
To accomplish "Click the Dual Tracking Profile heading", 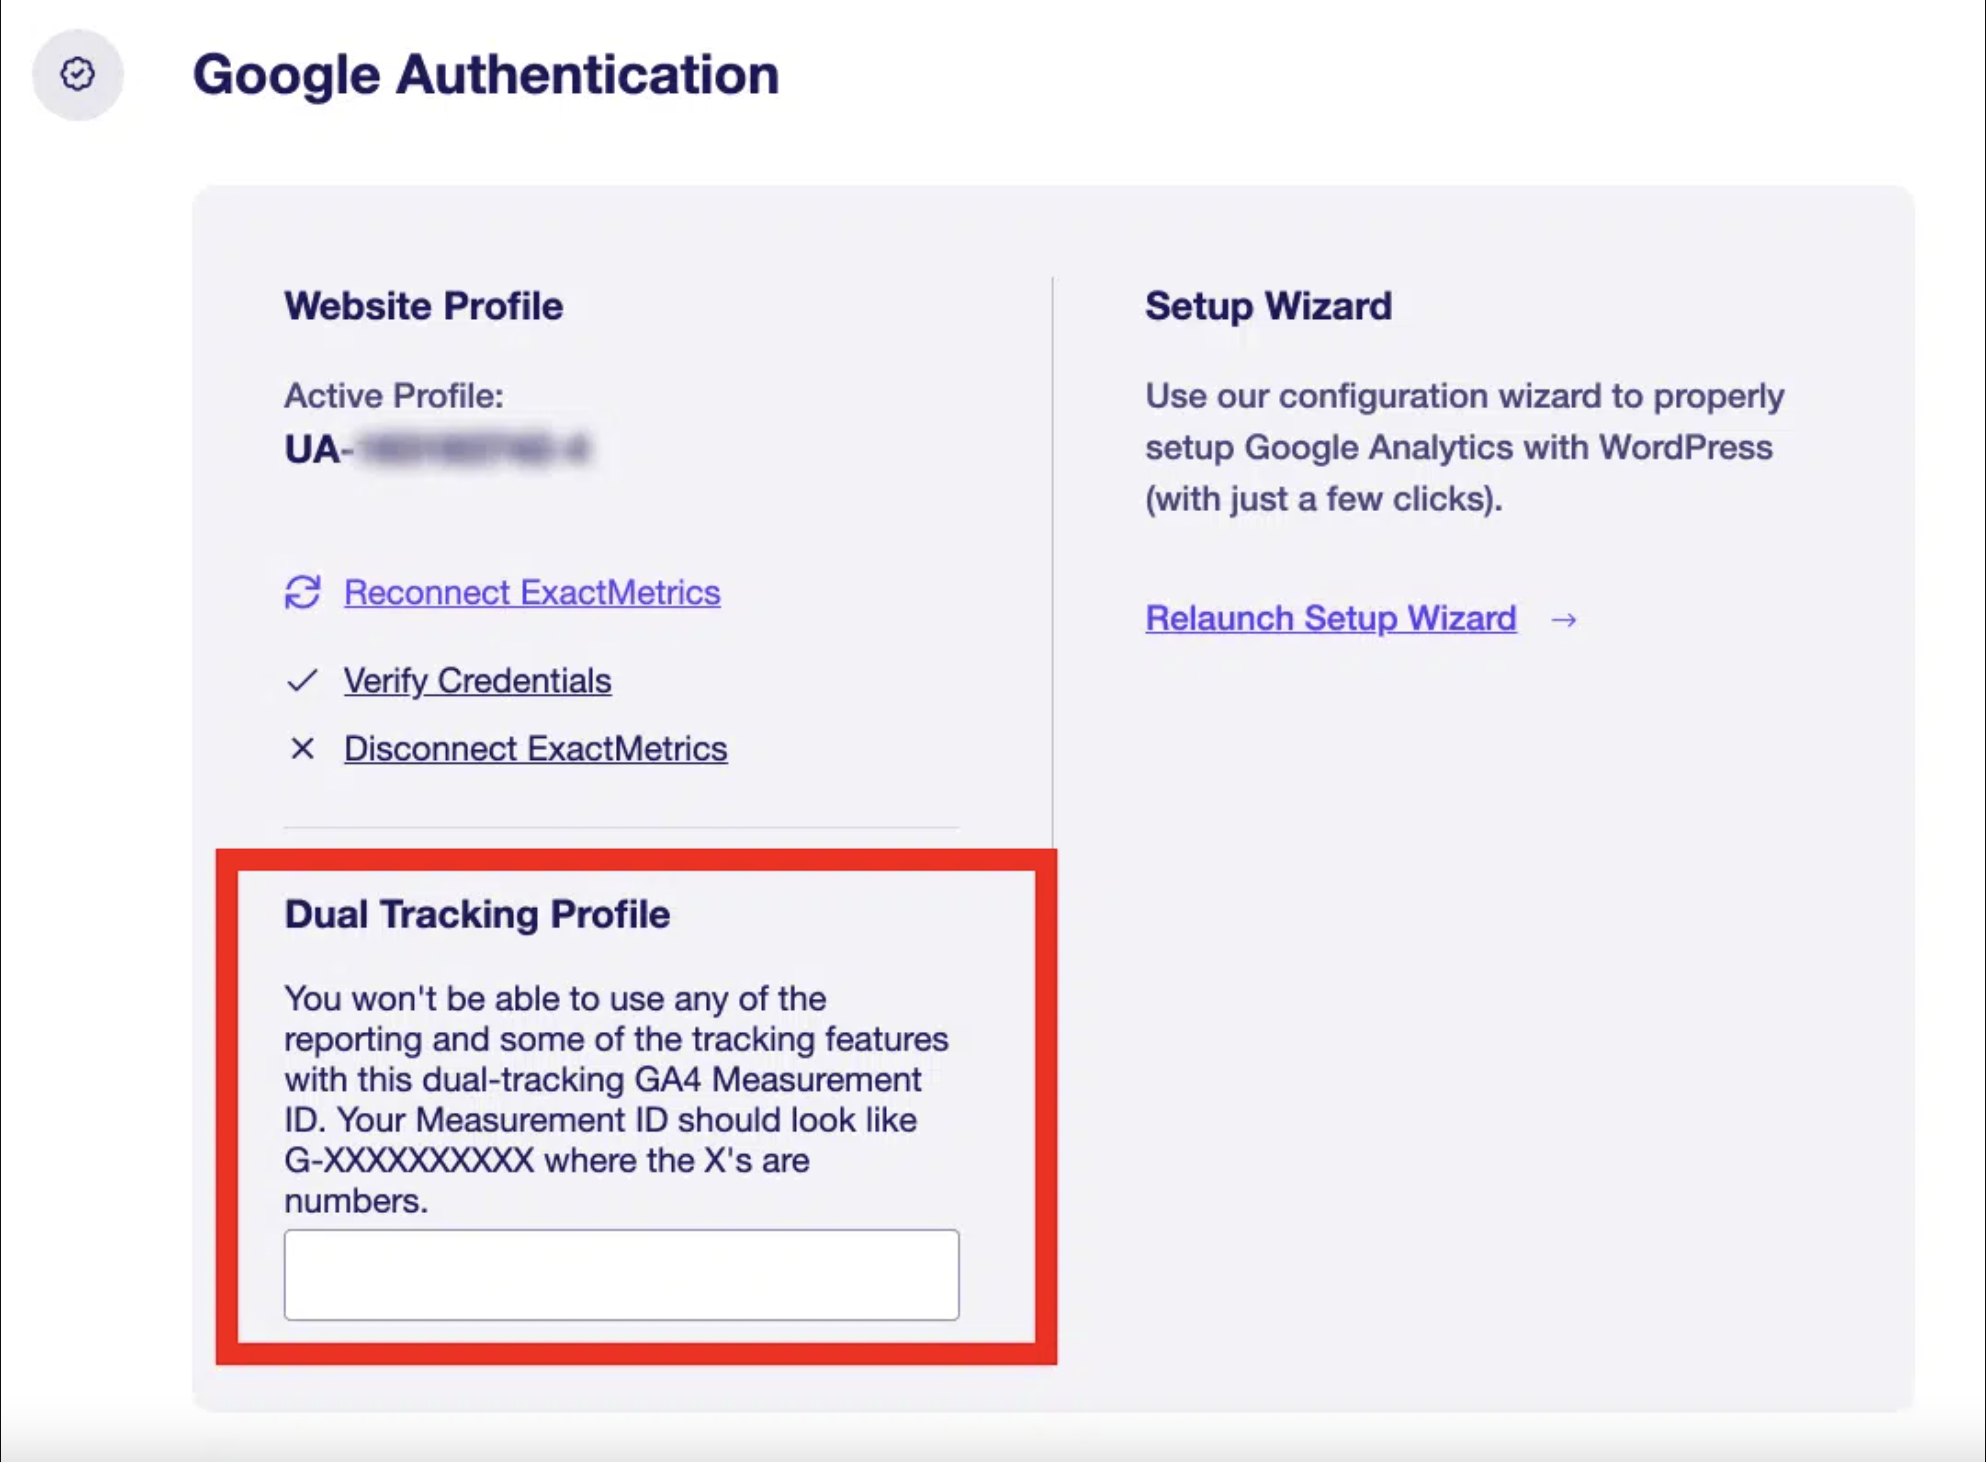I will point(477,914).
